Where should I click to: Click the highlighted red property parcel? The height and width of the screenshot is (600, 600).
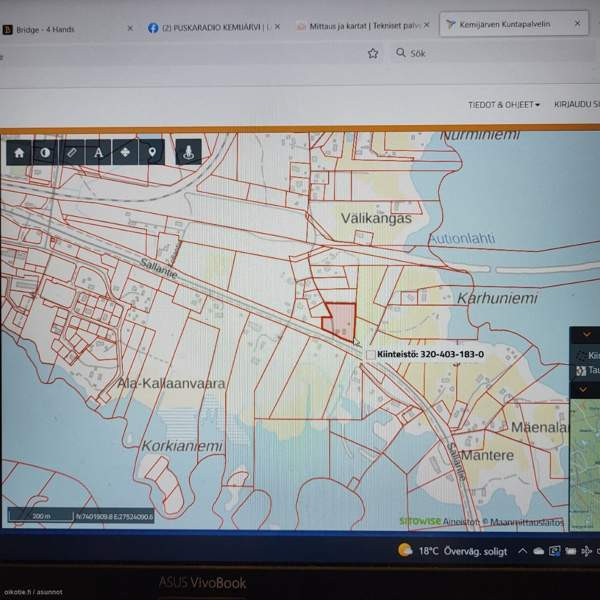(x=340, y=320)
